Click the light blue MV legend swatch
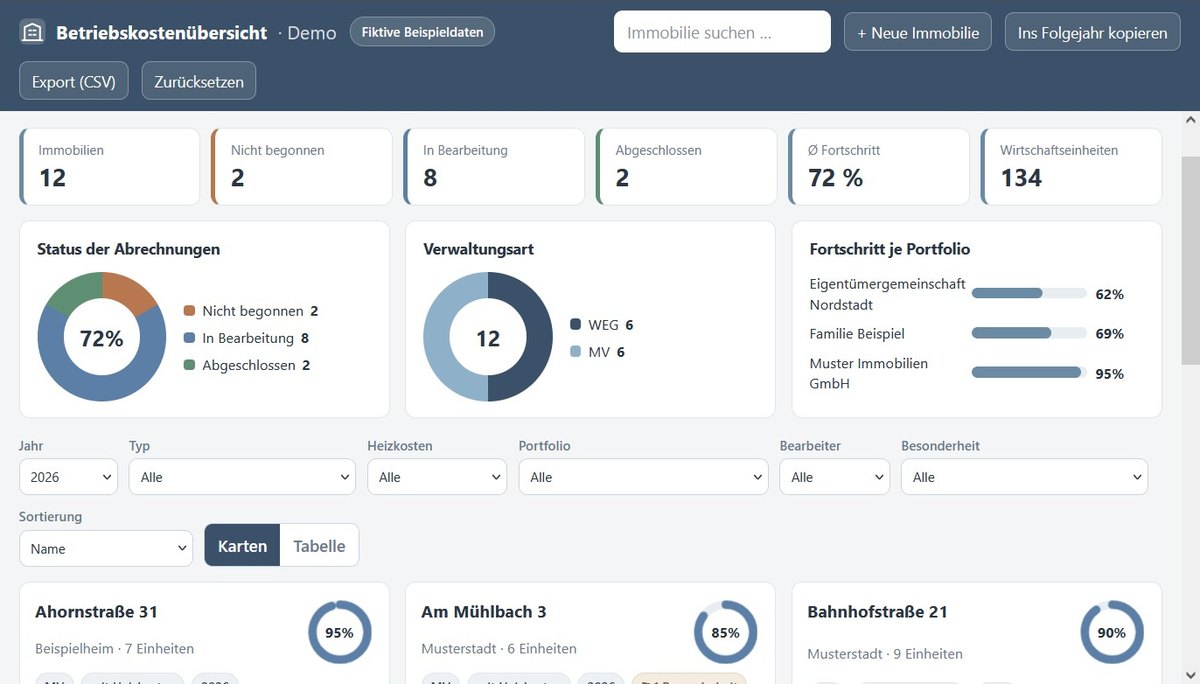Viewport: 1200px width, 684px height. [576, 352]
